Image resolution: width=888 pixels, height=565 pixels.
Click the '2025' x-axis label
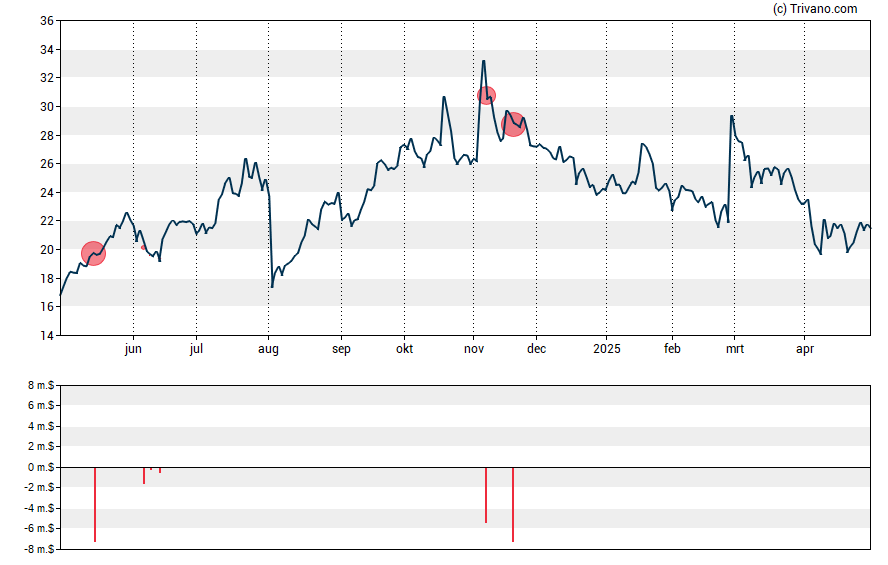[x=607, y=348]
